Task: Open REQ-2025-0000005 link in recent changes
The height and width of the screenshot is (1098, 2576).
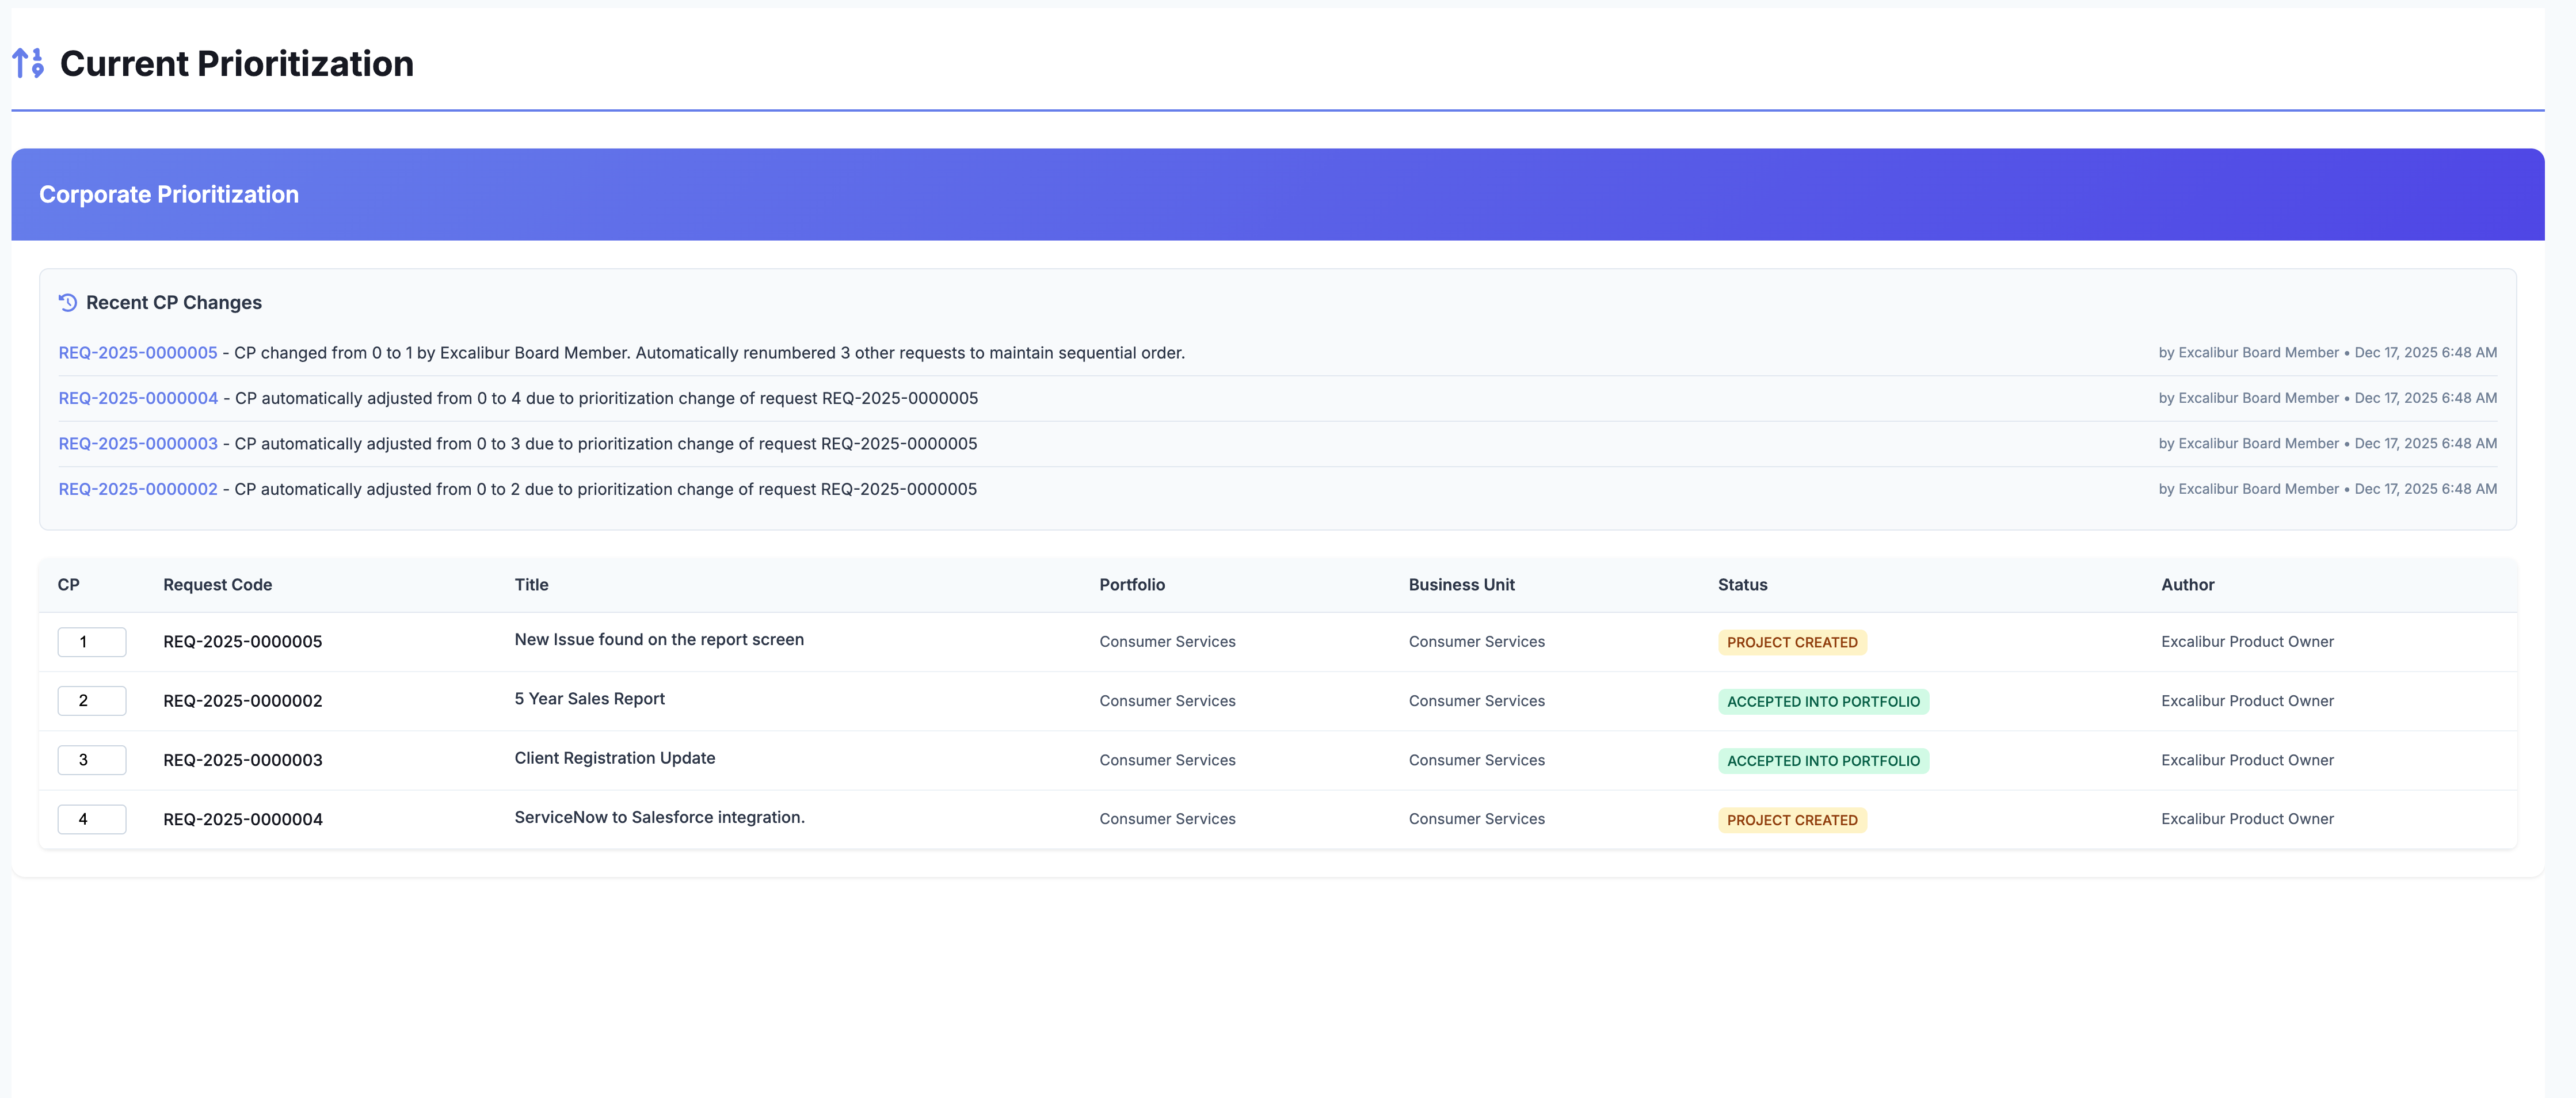Action: [x=138, y=353]
